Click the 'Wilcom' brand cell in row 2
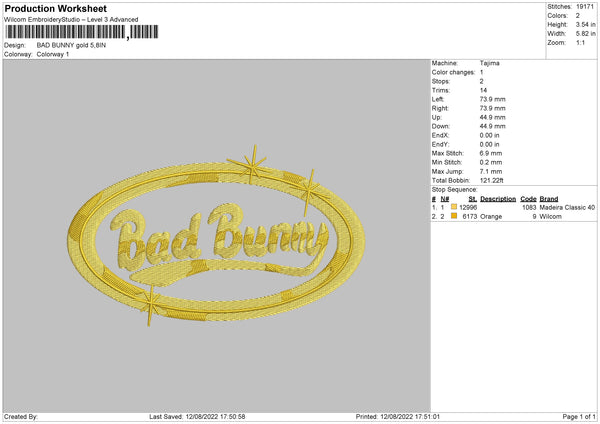The height and width of the screenshot is (424, 600). (551, 217)
